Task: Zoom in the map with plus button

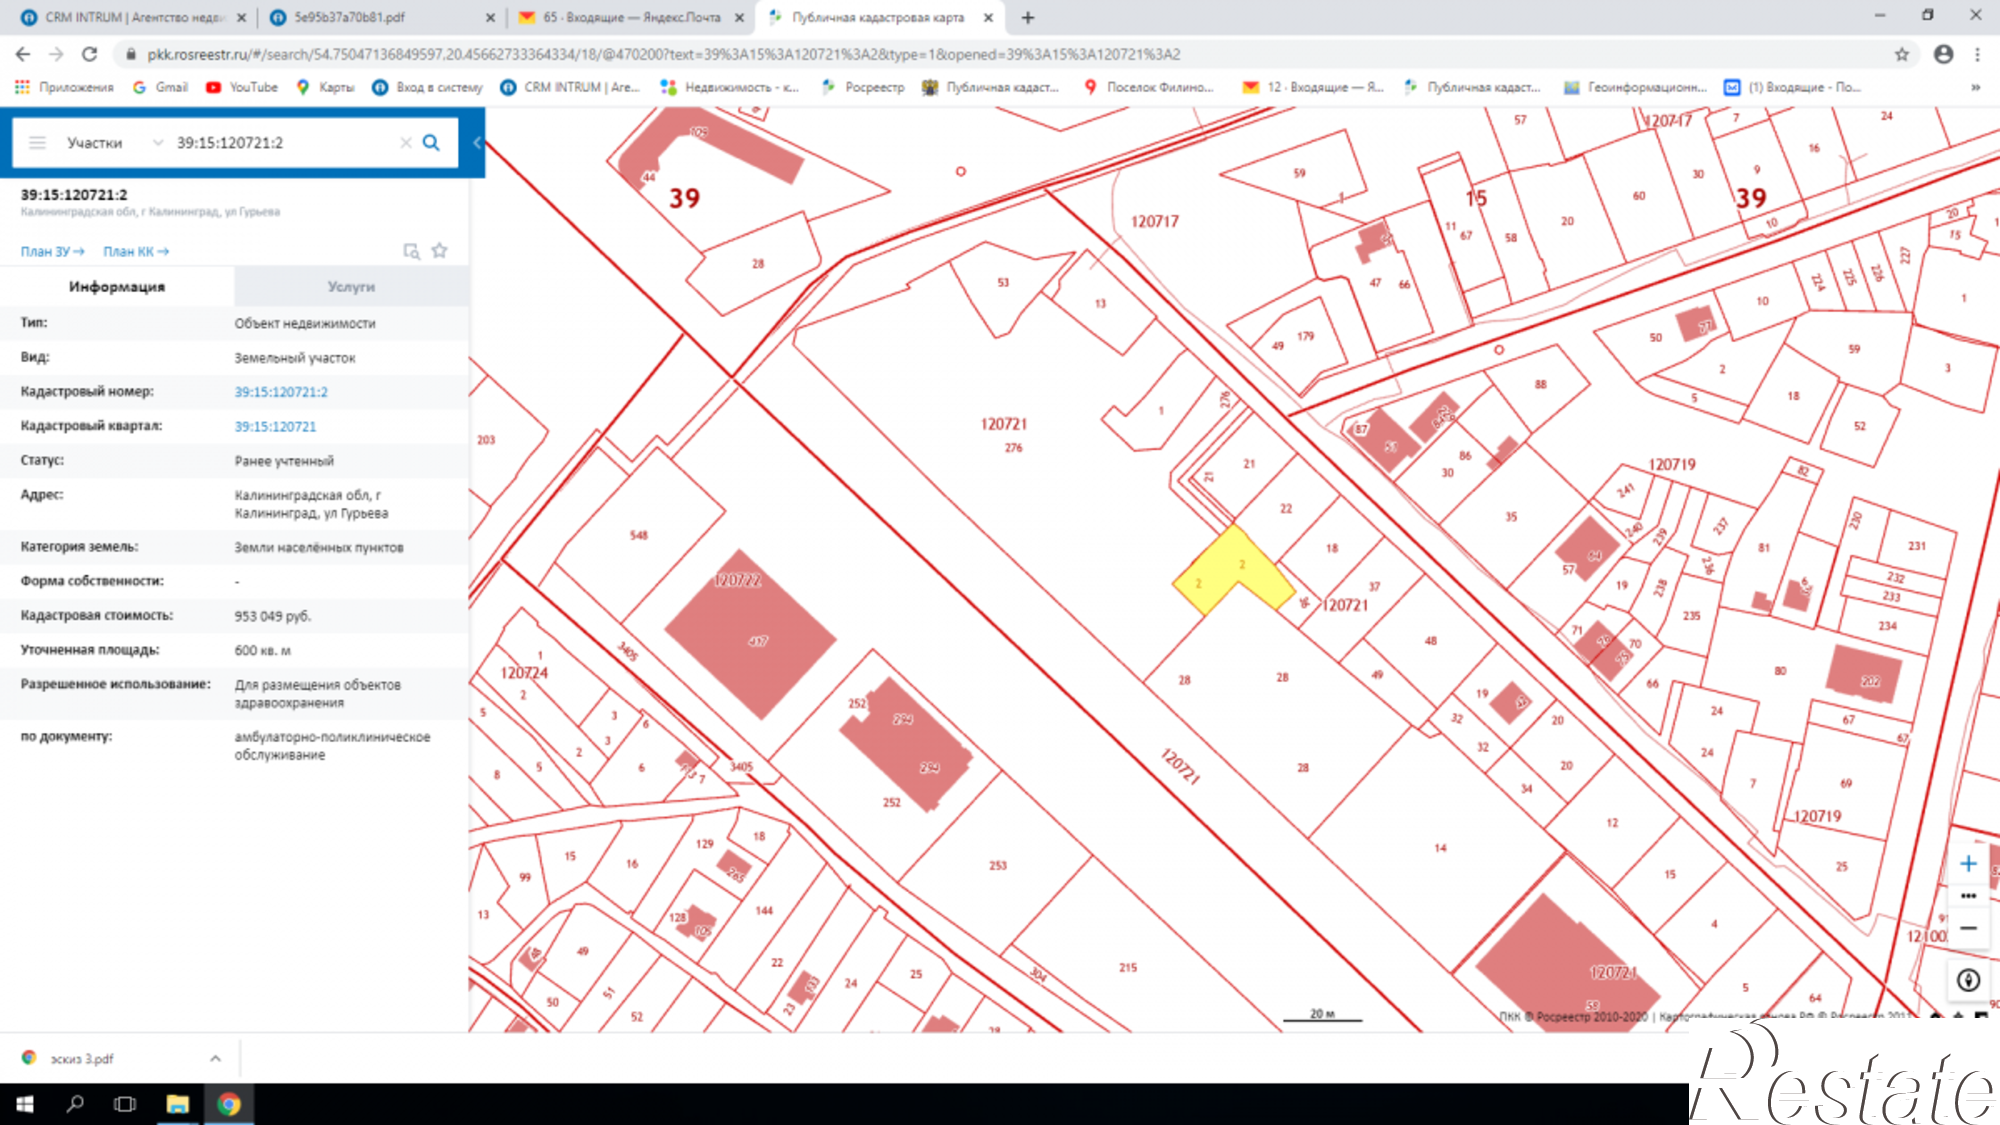Action: point(1968,864)
